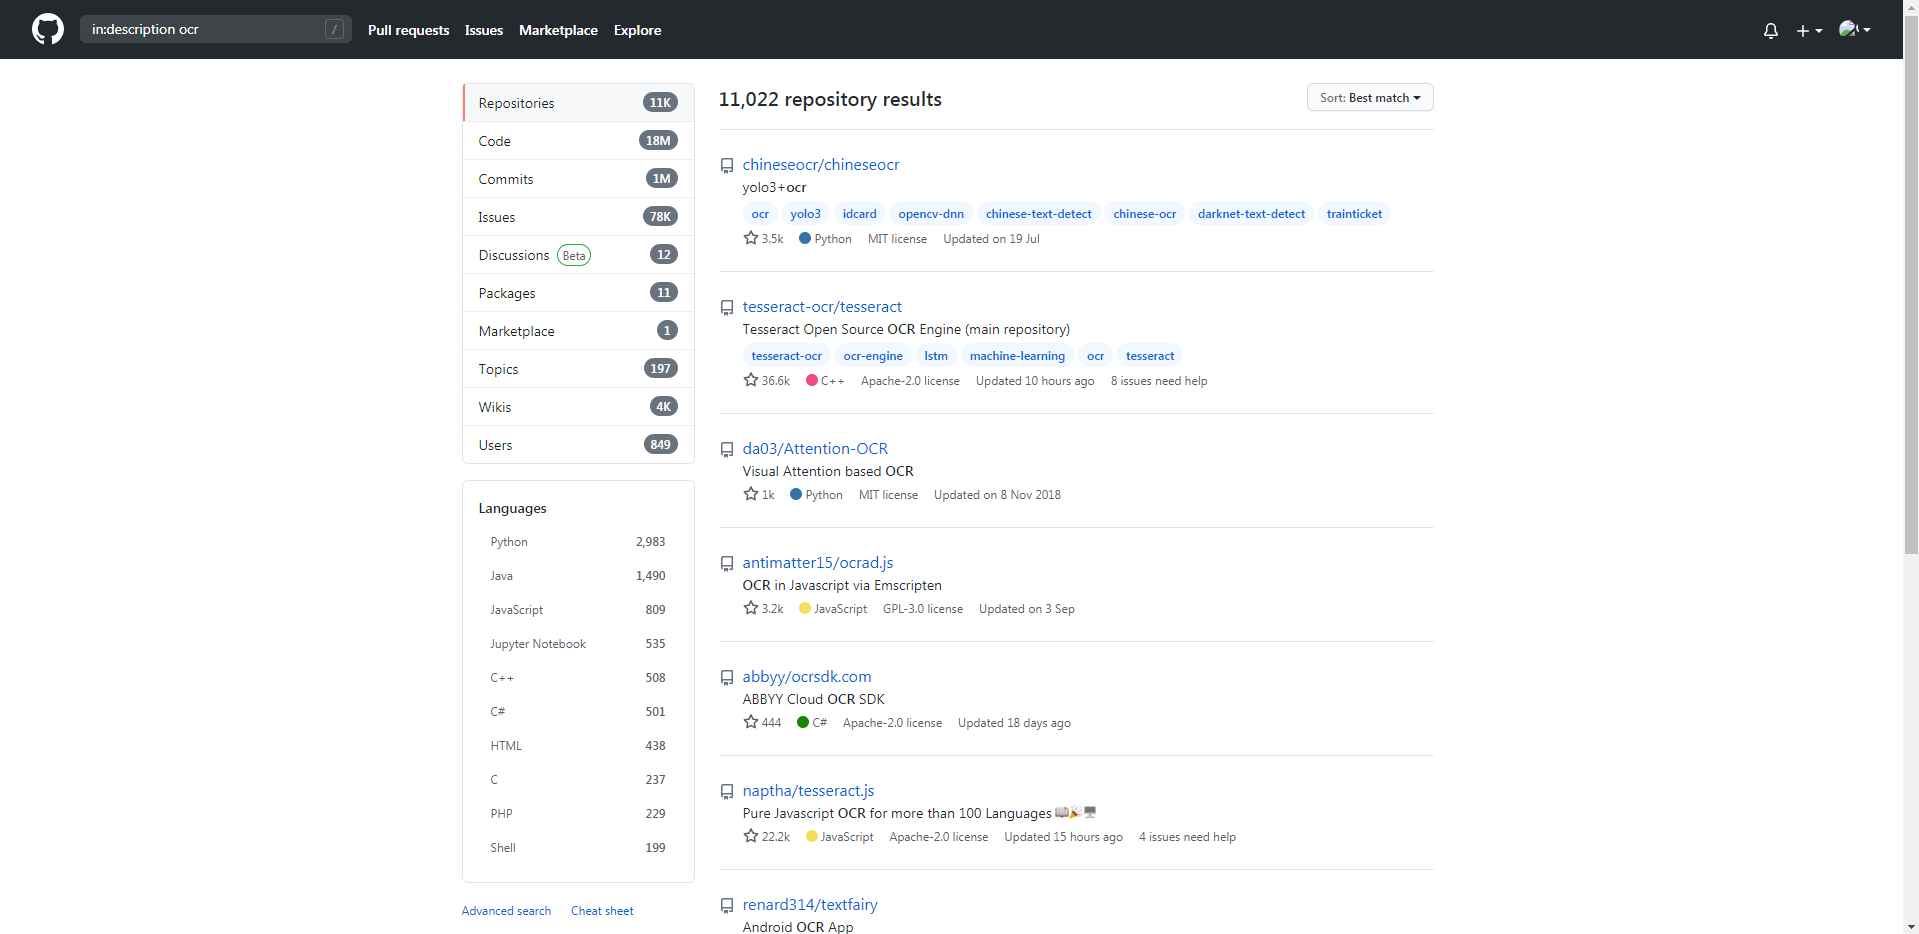
Task: Click the star icon for da03/Attention-OCR
Action: (x=751, y=494)
